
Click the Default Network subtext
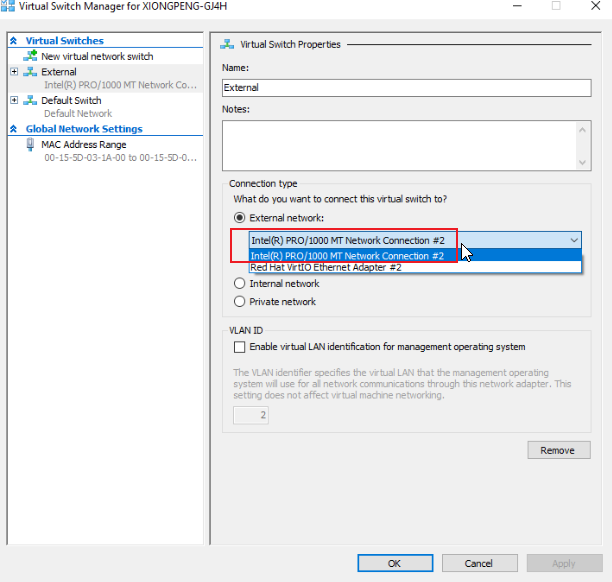click(x=78, y=113)
